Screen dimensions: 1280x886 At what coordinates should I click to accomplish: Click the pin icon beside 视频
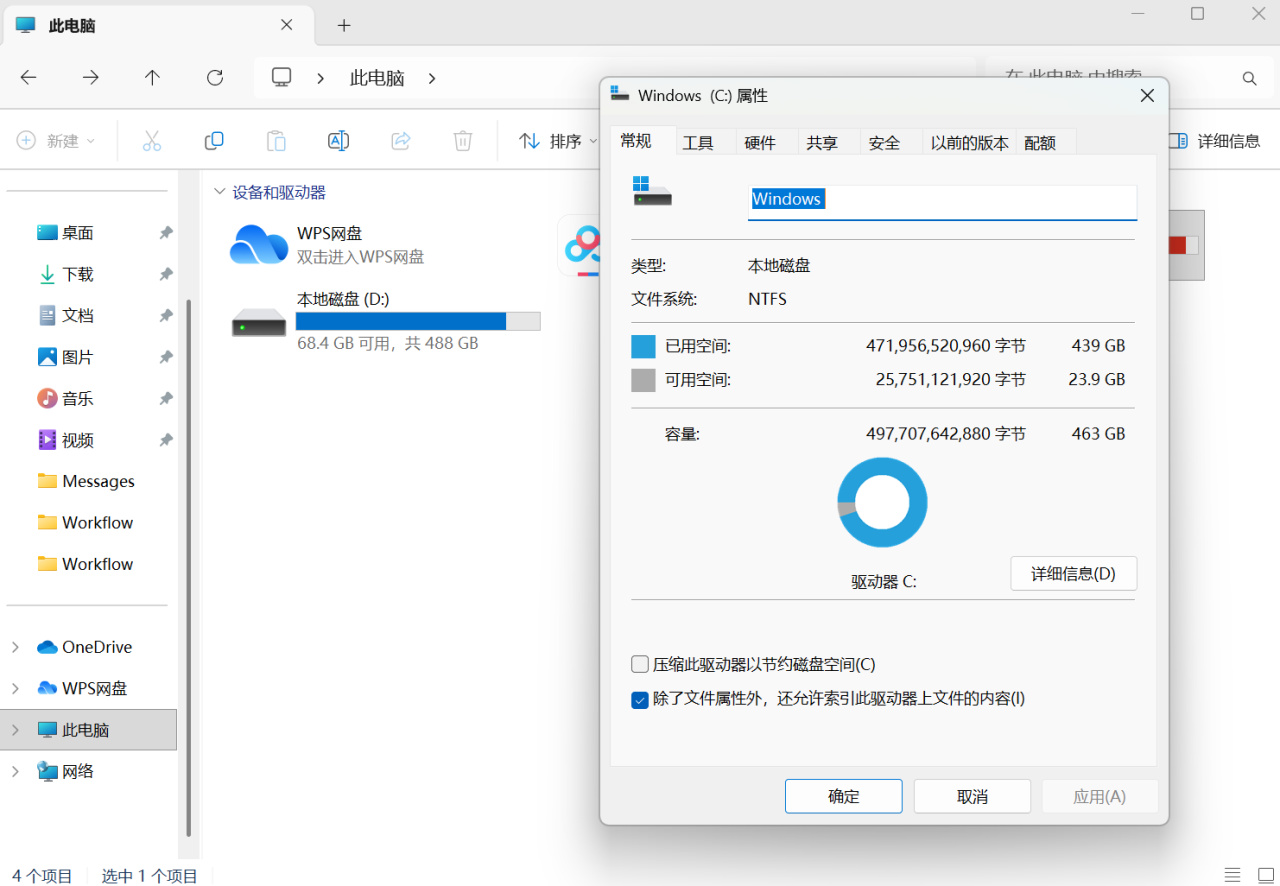coord(166,440)
